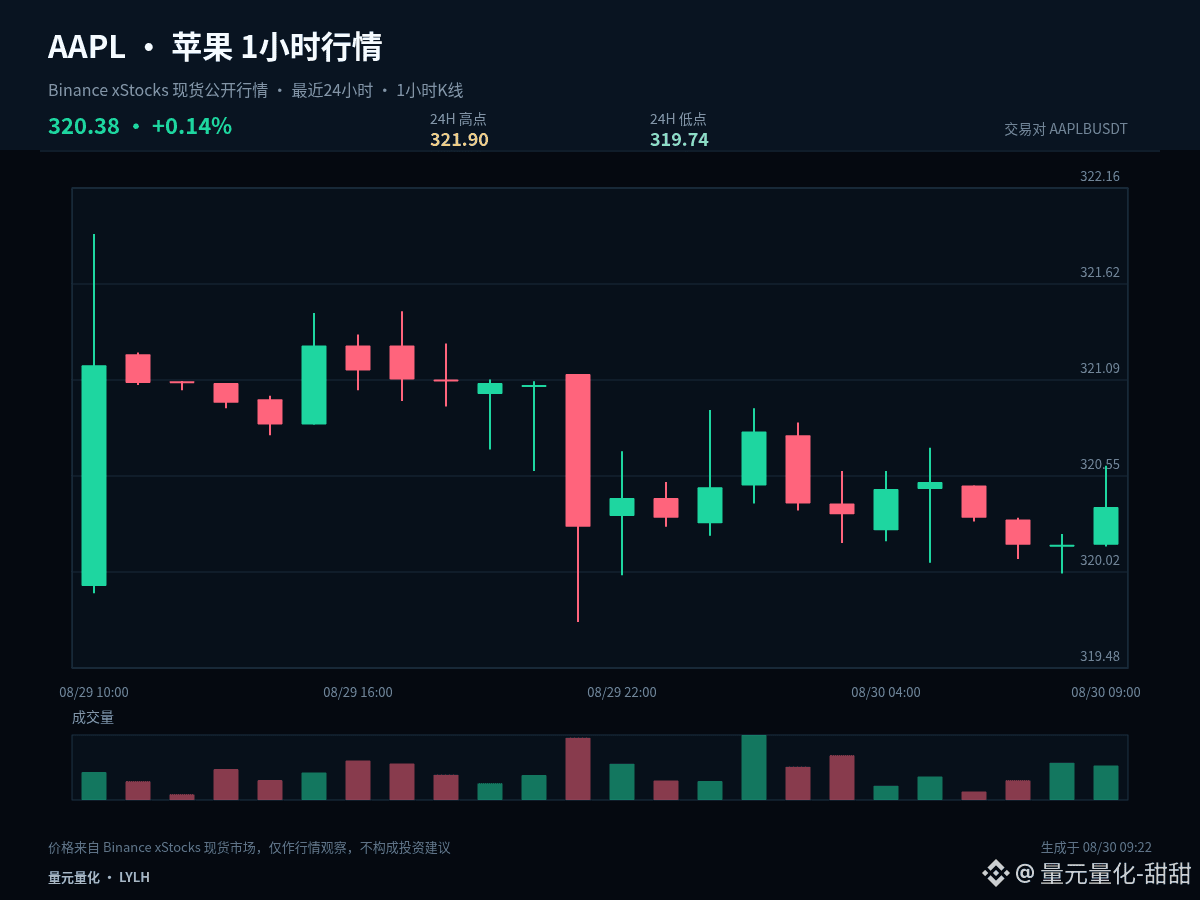Click the 319.48 price axis label
Viewport: 1200px width, 900px height.
1100,656
